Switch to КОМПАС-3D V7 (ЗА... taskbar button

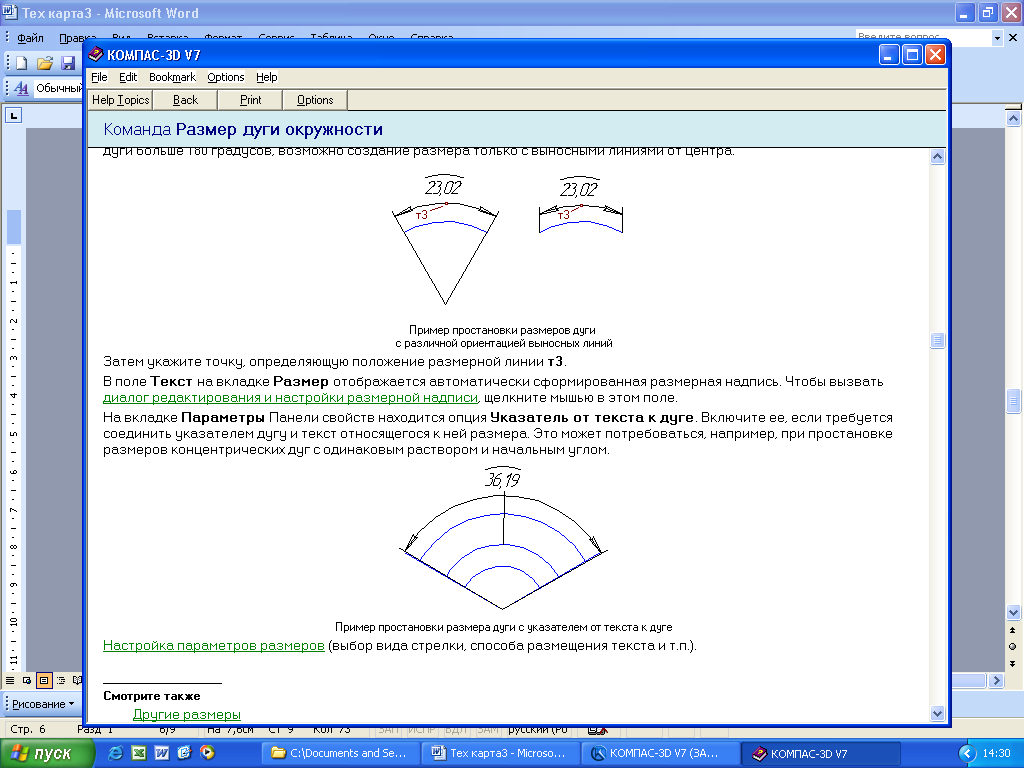[x=660, y=753]
